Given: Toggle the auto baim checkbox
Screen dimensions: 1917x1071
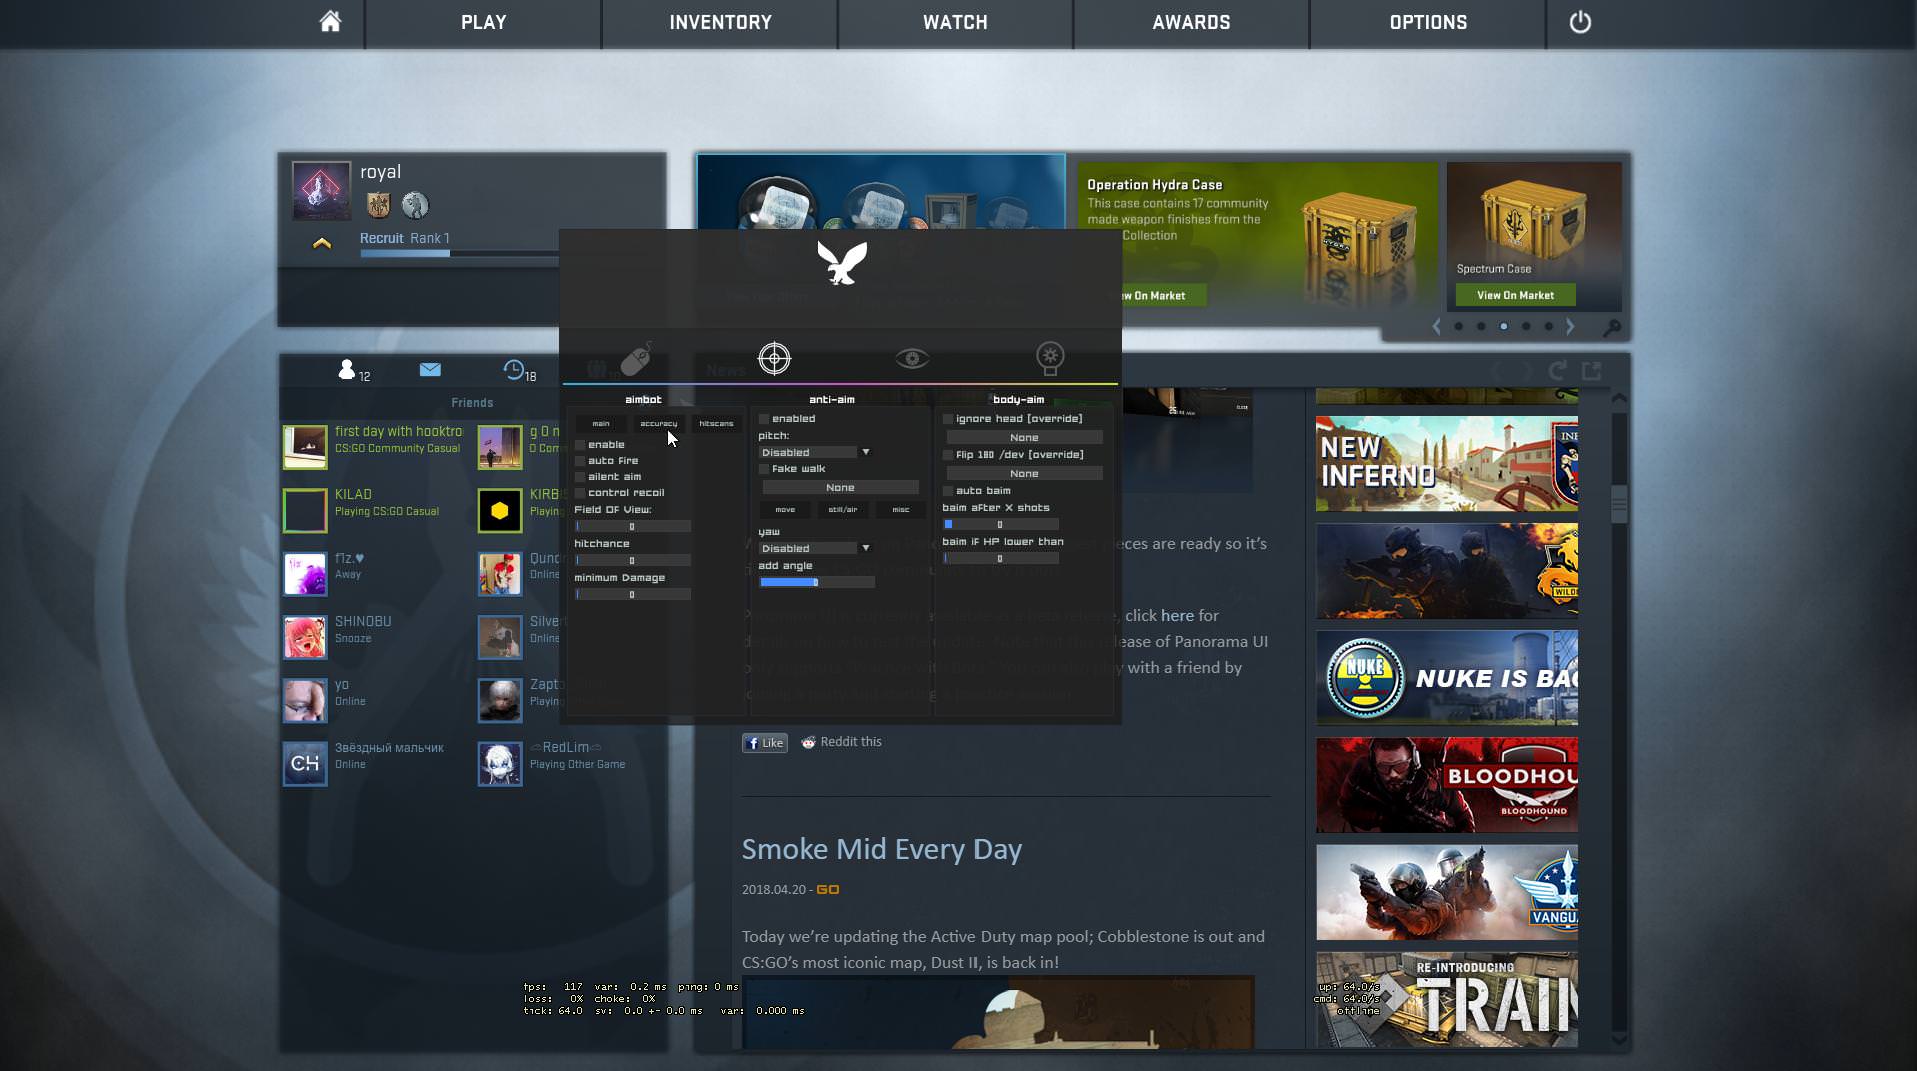Looking at the screenshot, I should [x=948, y=491].
